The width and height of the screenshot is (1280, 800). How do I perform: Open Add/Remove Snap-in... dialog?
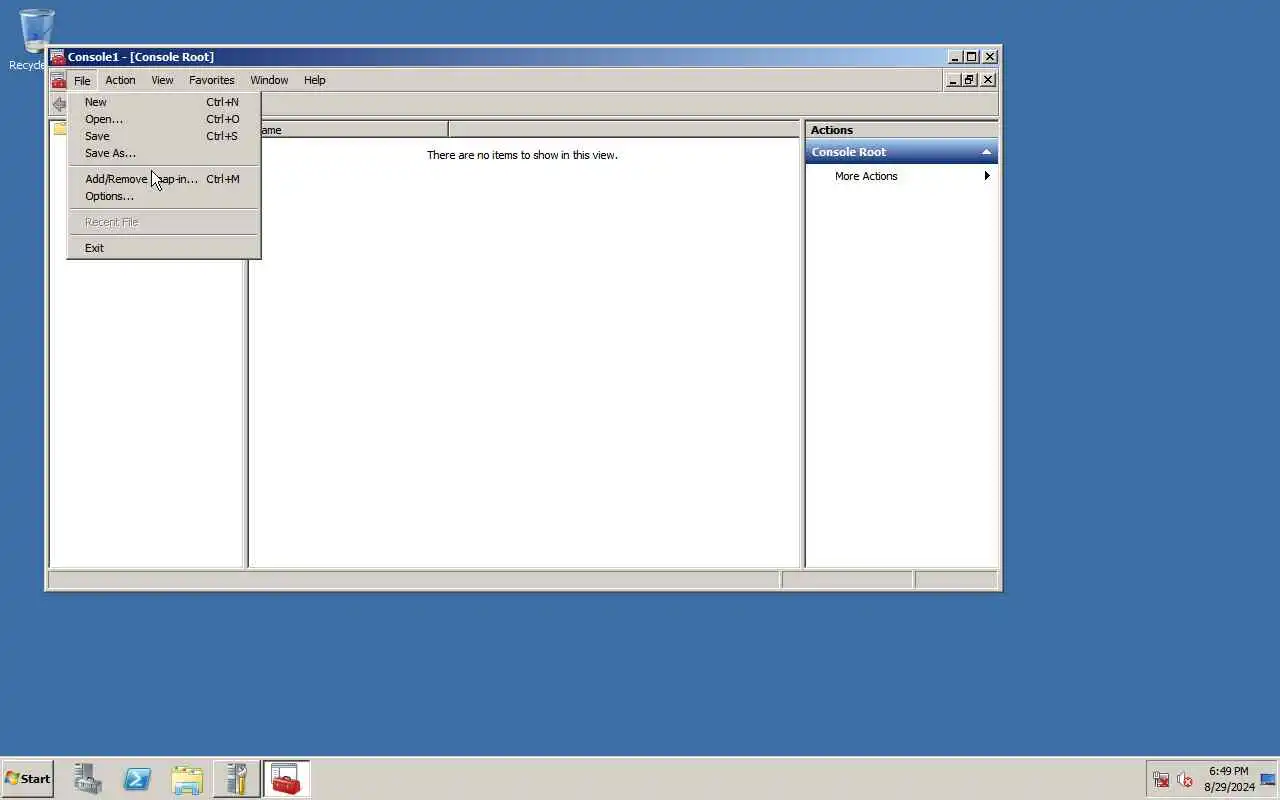[164, 179]
